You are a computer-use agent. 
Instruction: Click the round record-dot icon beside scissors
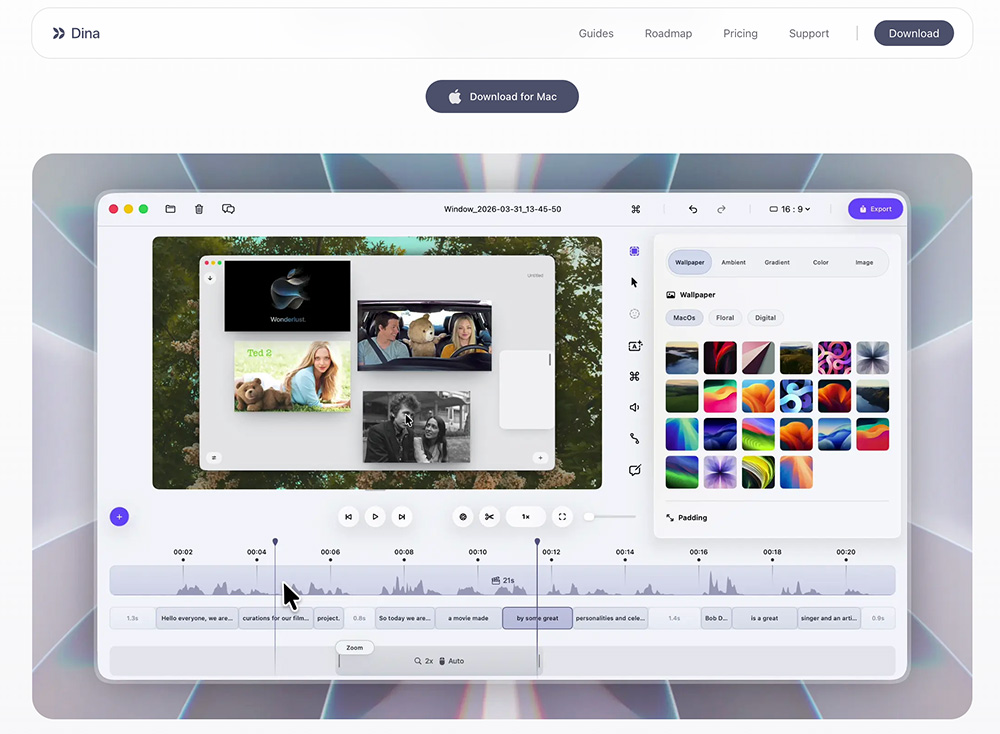point(463,517)
